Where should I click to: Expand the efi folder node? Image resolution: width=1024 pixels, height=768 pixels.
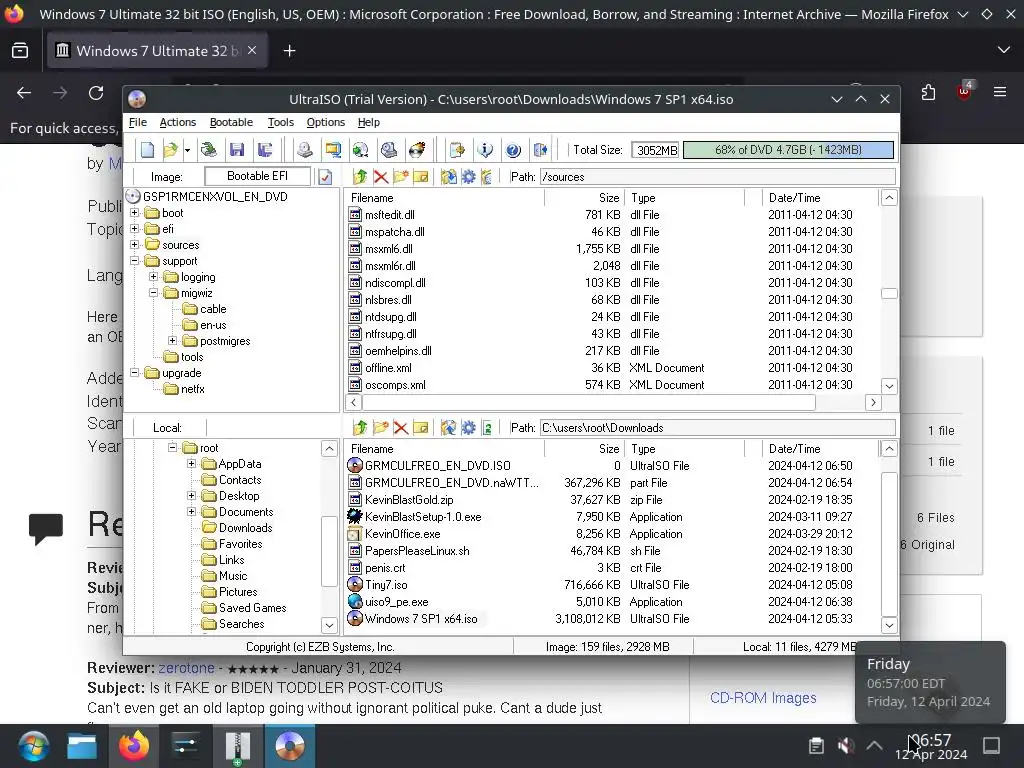coord(135,229)
